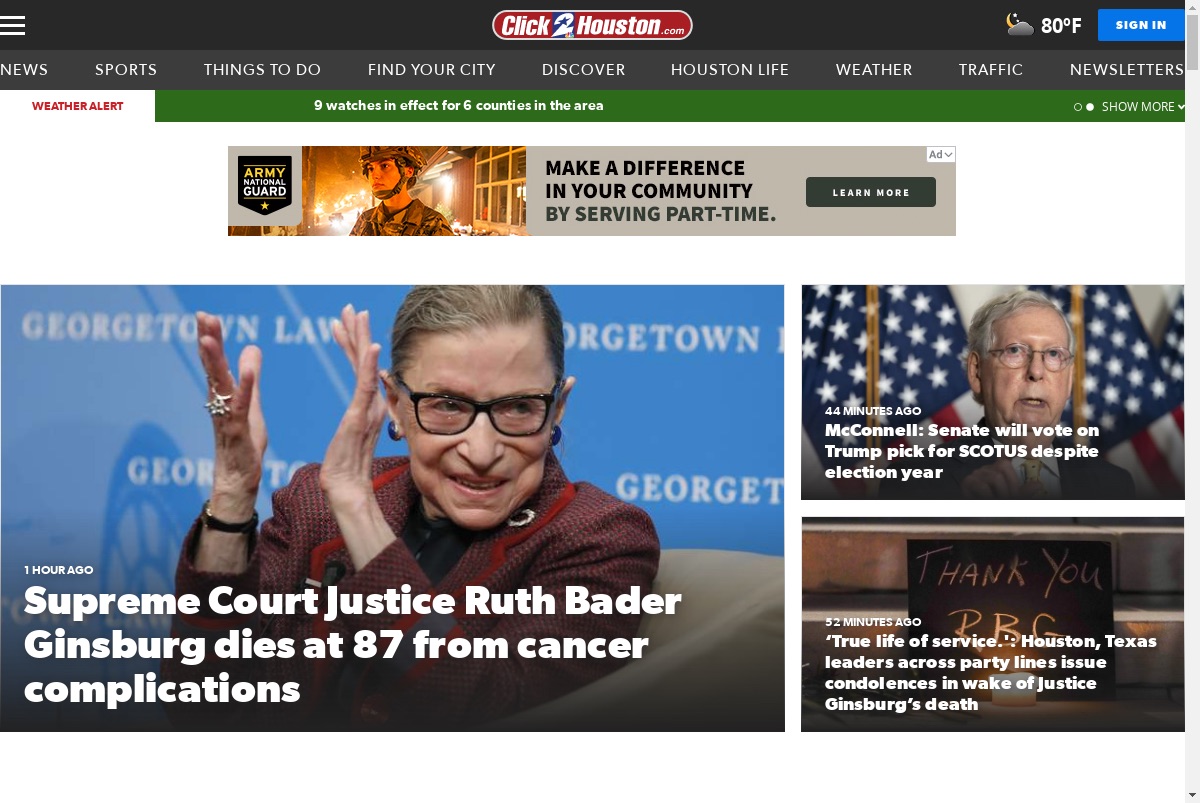Open Houston Life section

[730, 70]
